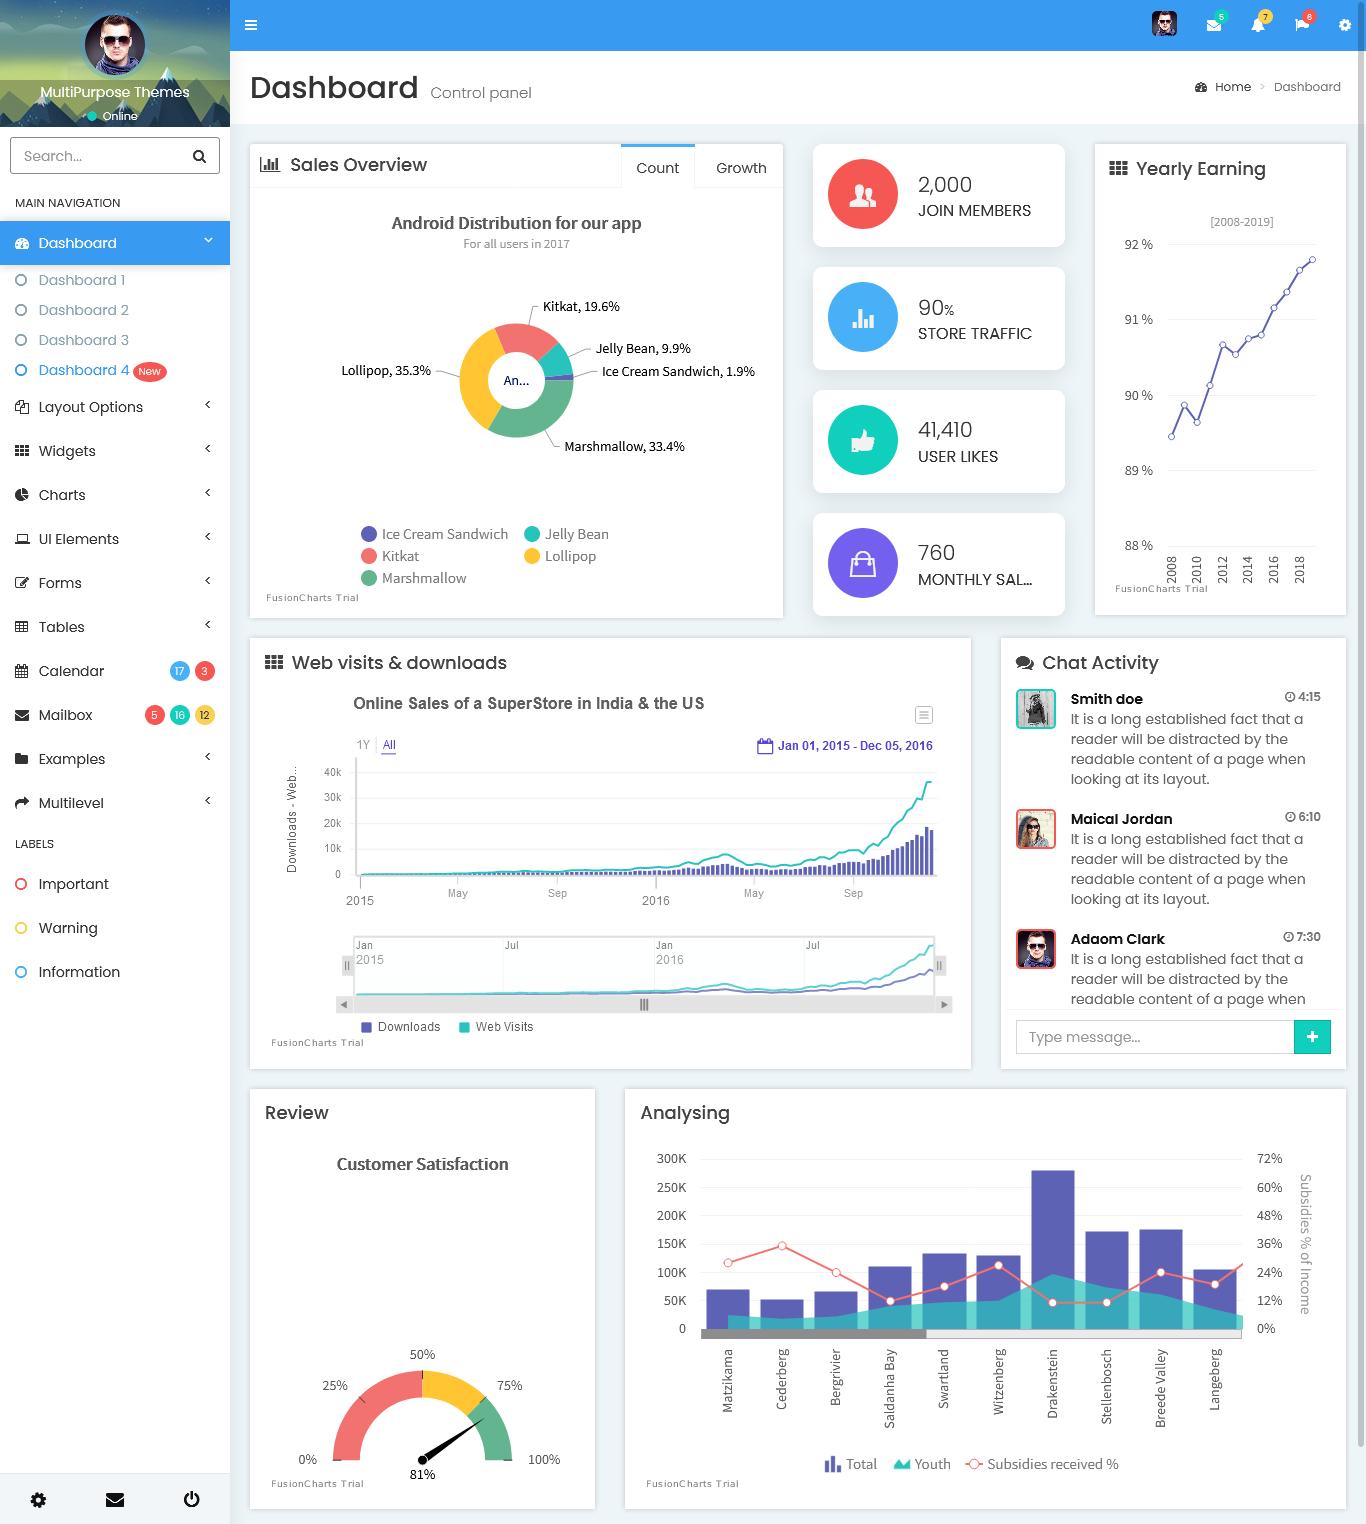The width and height of the screenshot is (1366, 1524).
Task: Click the search magnifier icon
Action: coord(199,156)
